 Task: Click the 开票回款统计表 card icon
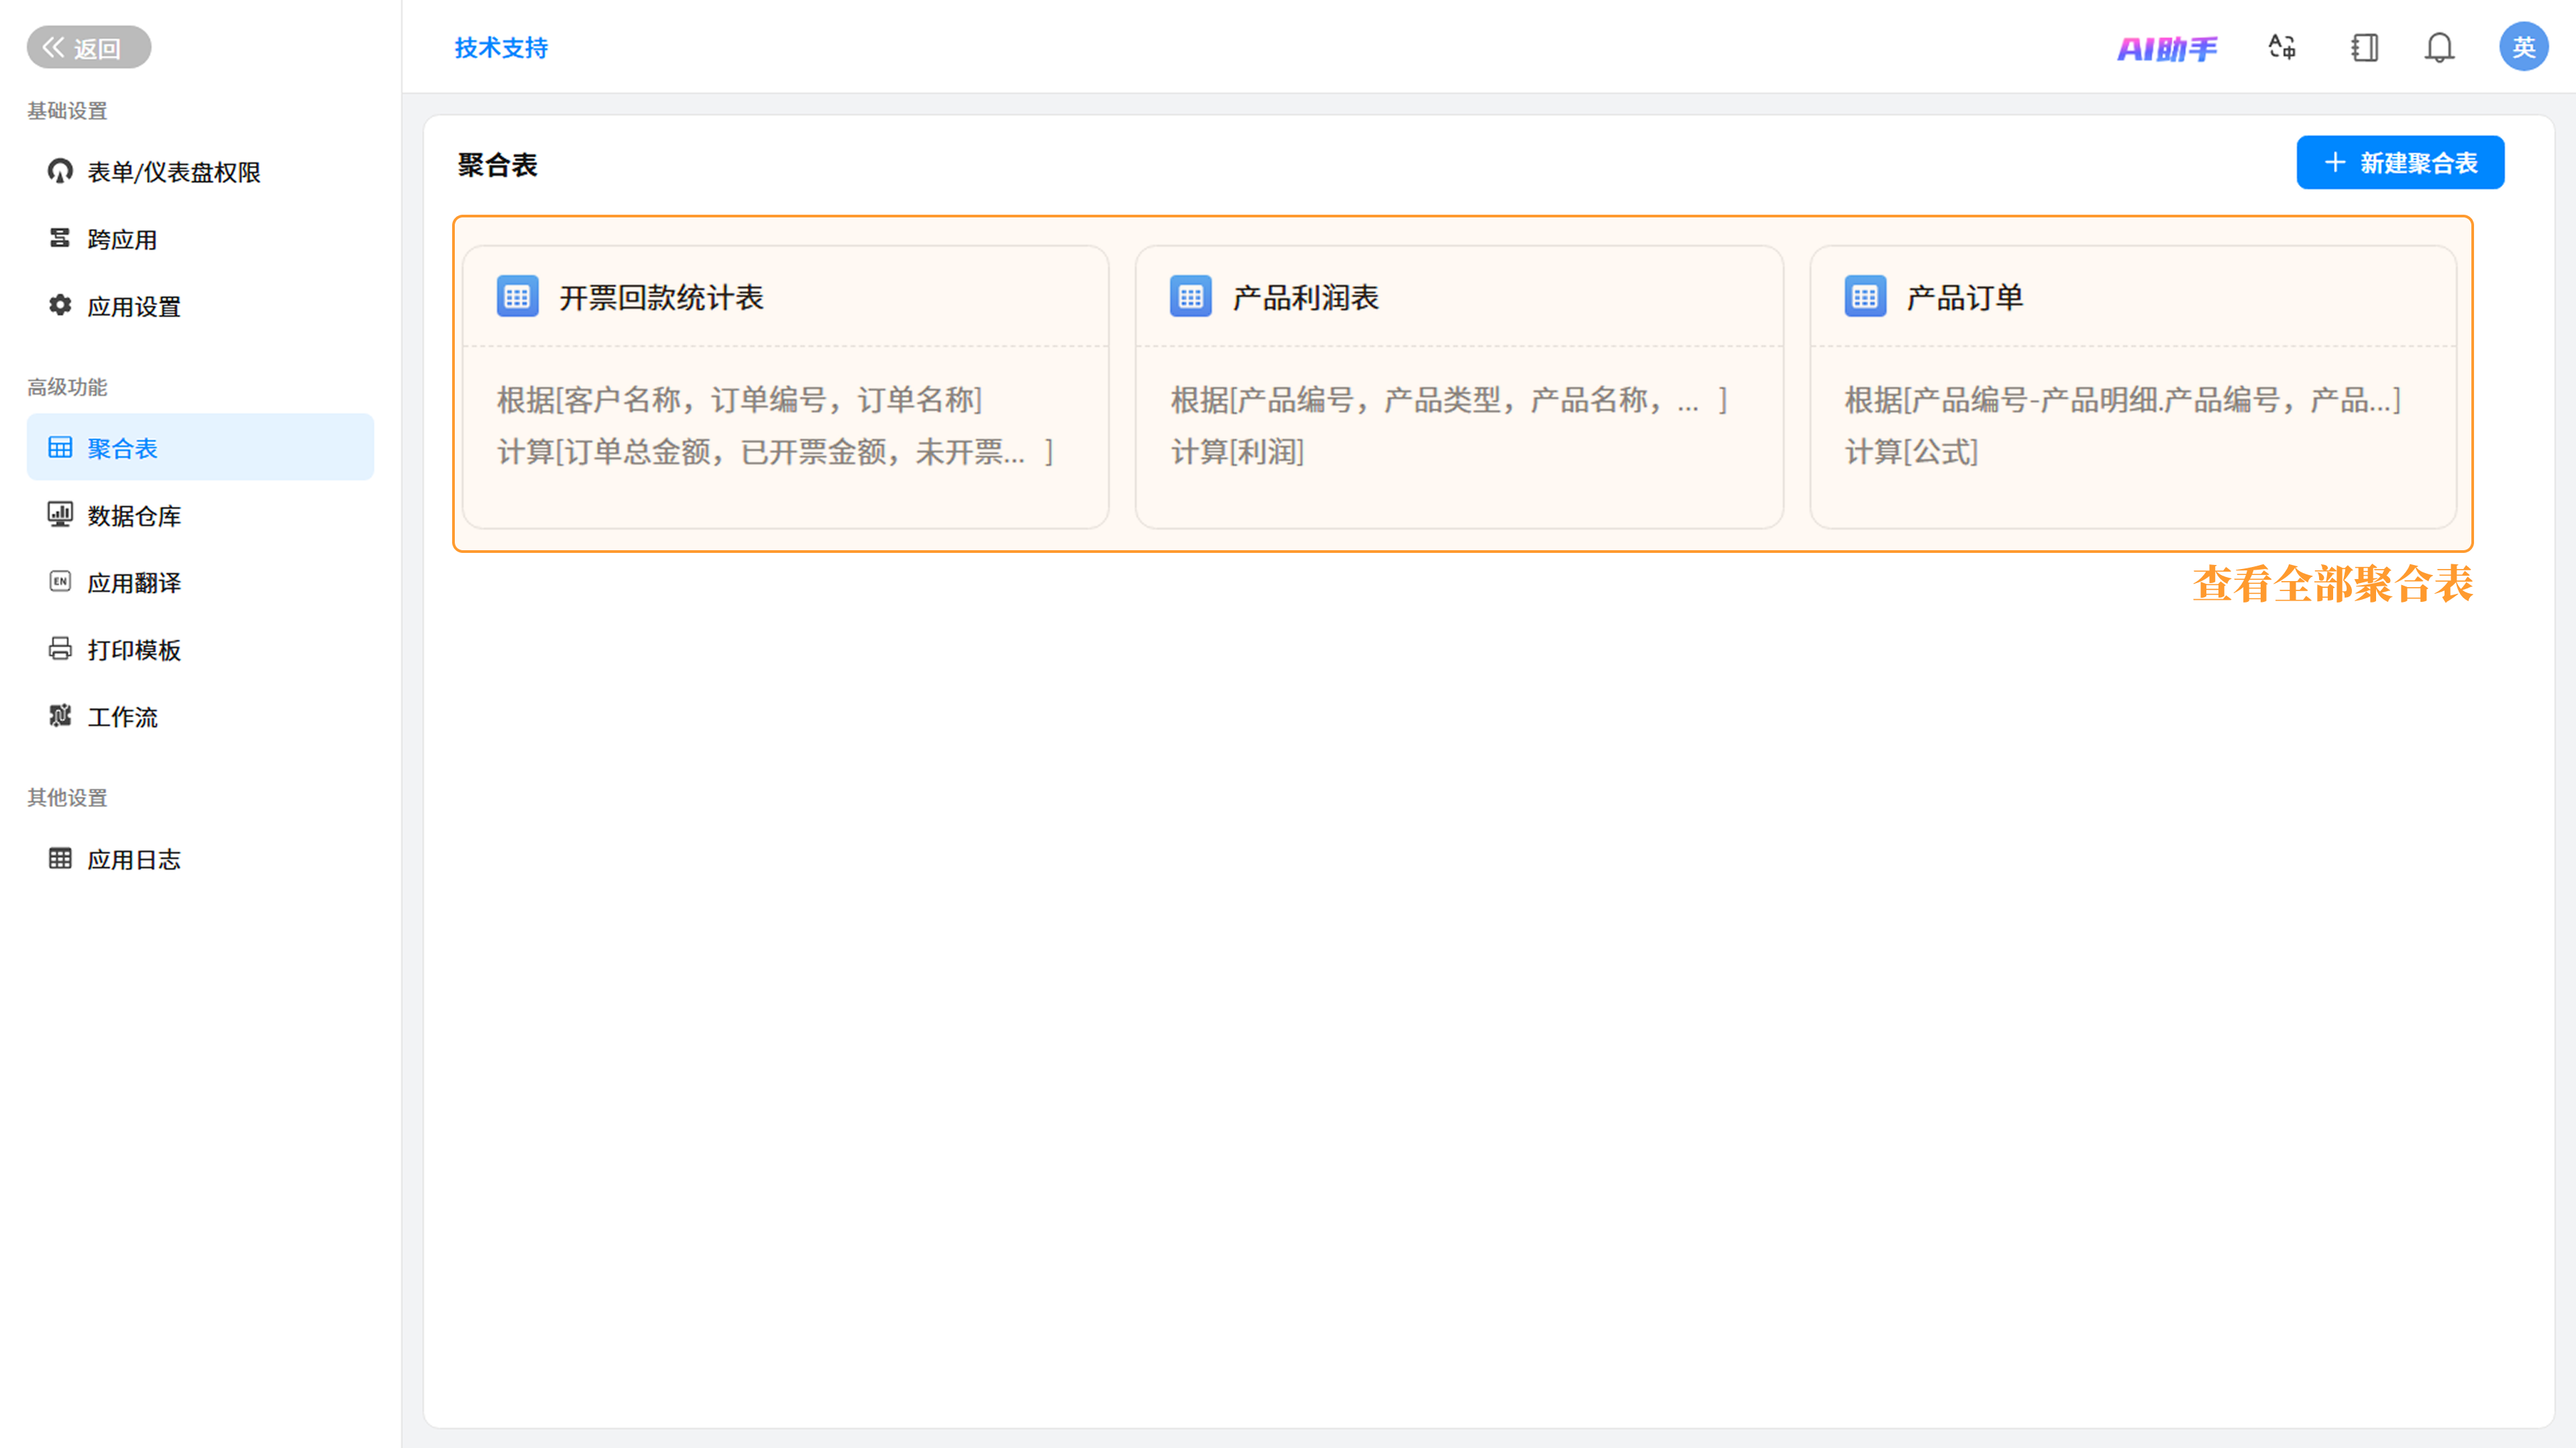click(x=517, y=296)
